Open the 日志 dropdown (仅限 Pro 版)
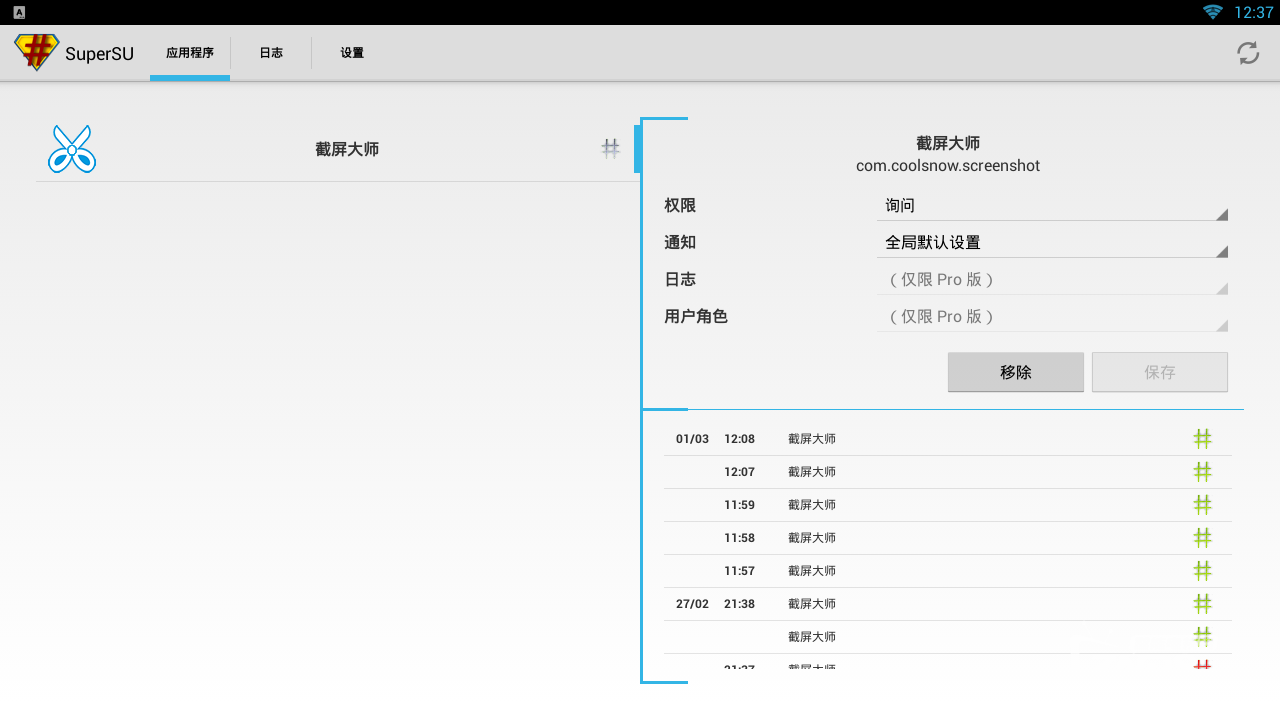 pyautogui.click(x=1052, y=279)
